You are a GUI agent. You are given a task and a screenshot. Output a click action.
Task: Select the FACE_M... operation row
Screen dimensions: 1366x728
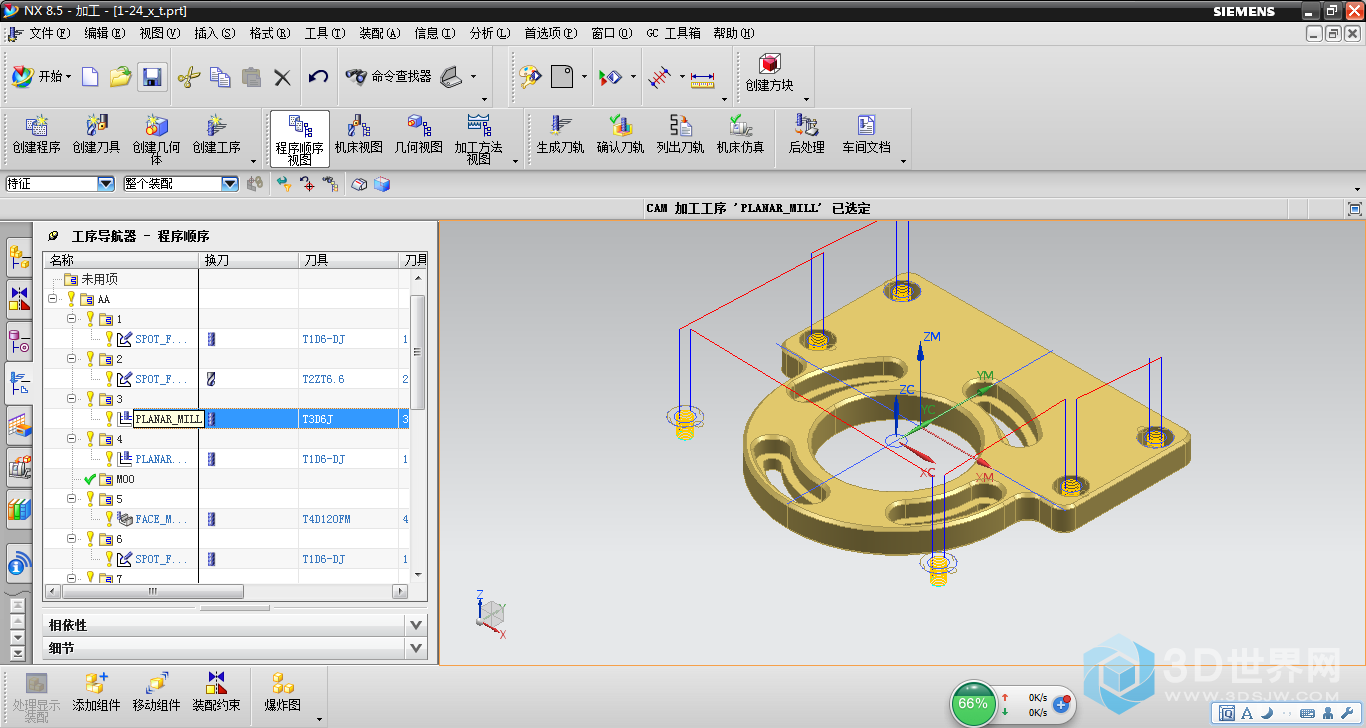pyautogui.click(x=226, y=519)
